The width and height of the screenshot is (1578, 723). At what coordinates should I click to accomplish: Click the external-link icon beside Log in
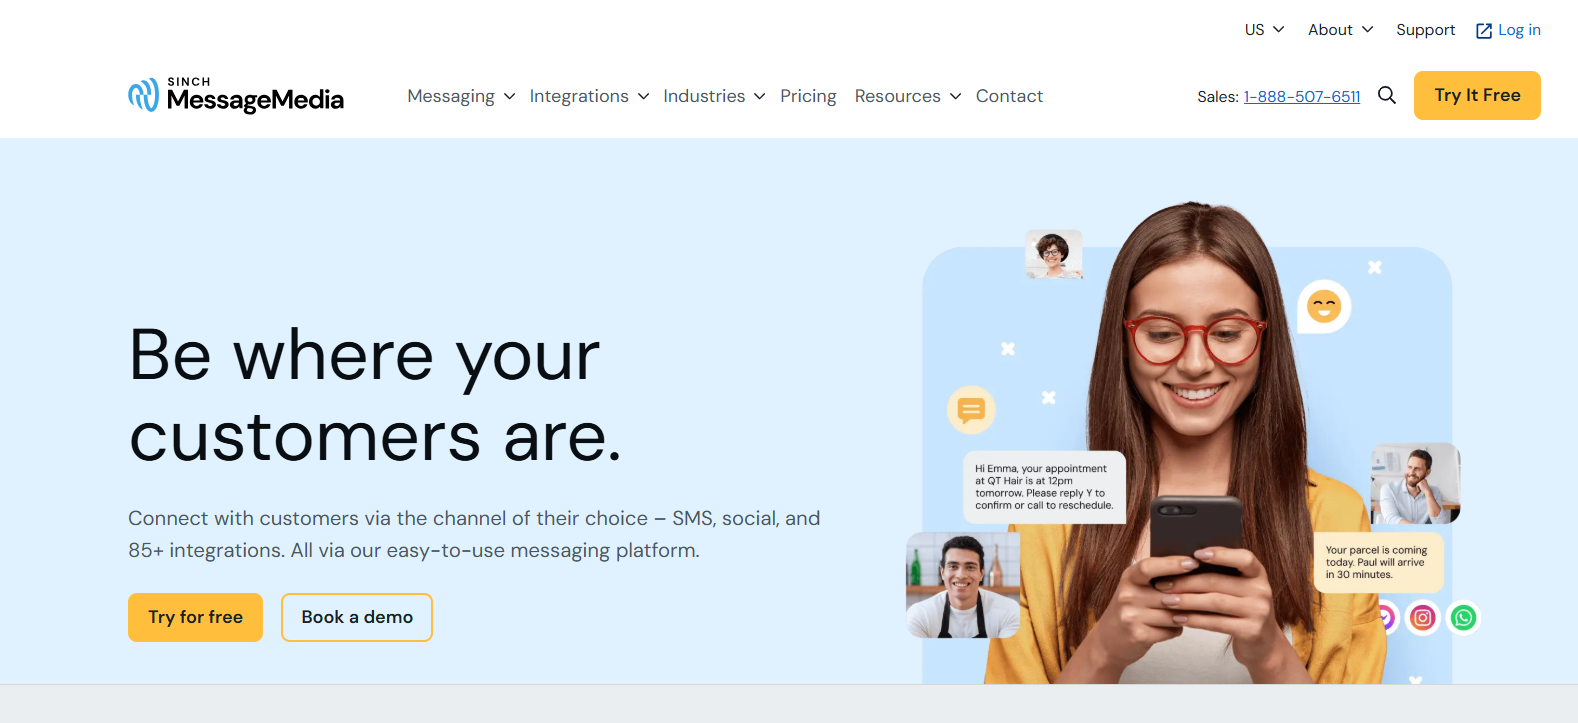point(1484,31)
